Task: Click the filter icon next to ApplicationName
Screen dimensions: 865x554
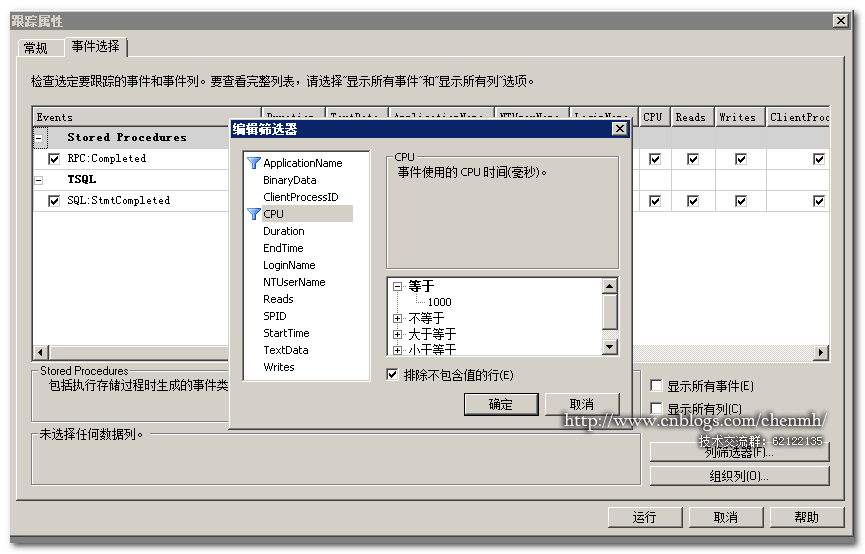Action: [254, 163]
